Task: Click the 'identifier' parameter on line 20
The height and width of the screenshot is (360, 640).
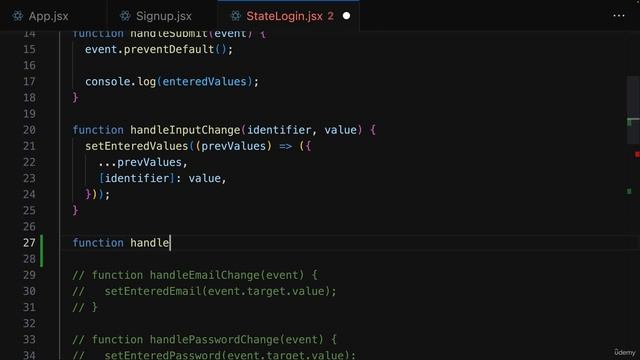Action: pyautogui.click(x=279, y=130)
